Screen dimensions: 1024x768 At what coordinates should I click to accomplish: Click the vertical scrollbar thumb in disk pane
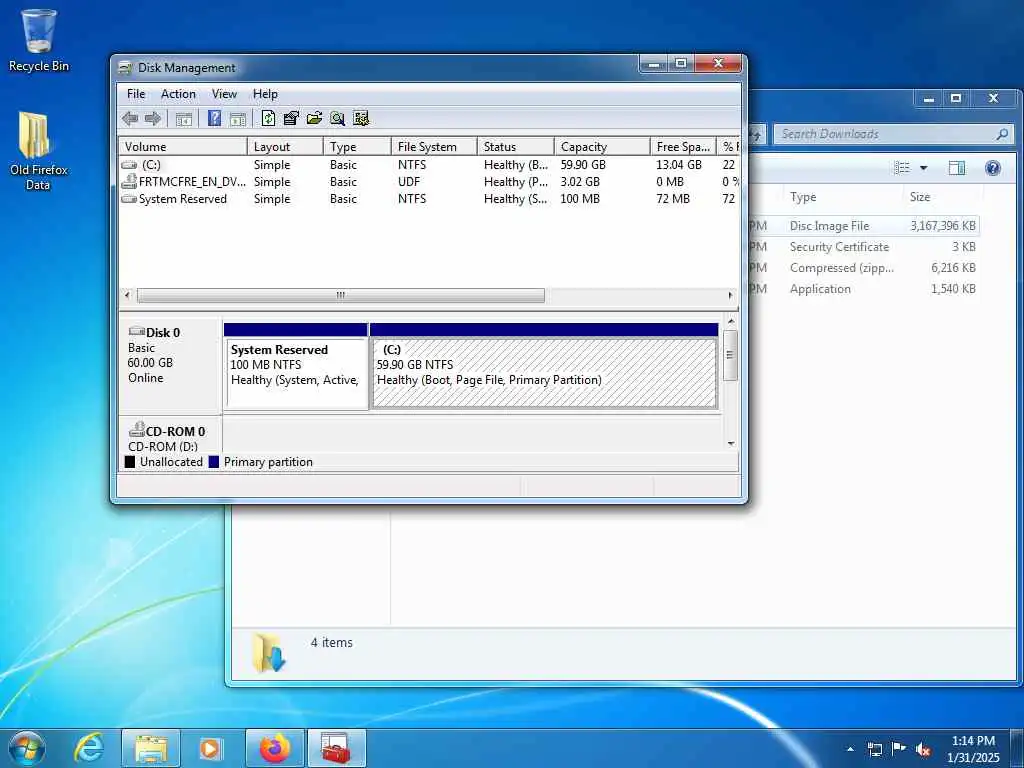(731, 355)
